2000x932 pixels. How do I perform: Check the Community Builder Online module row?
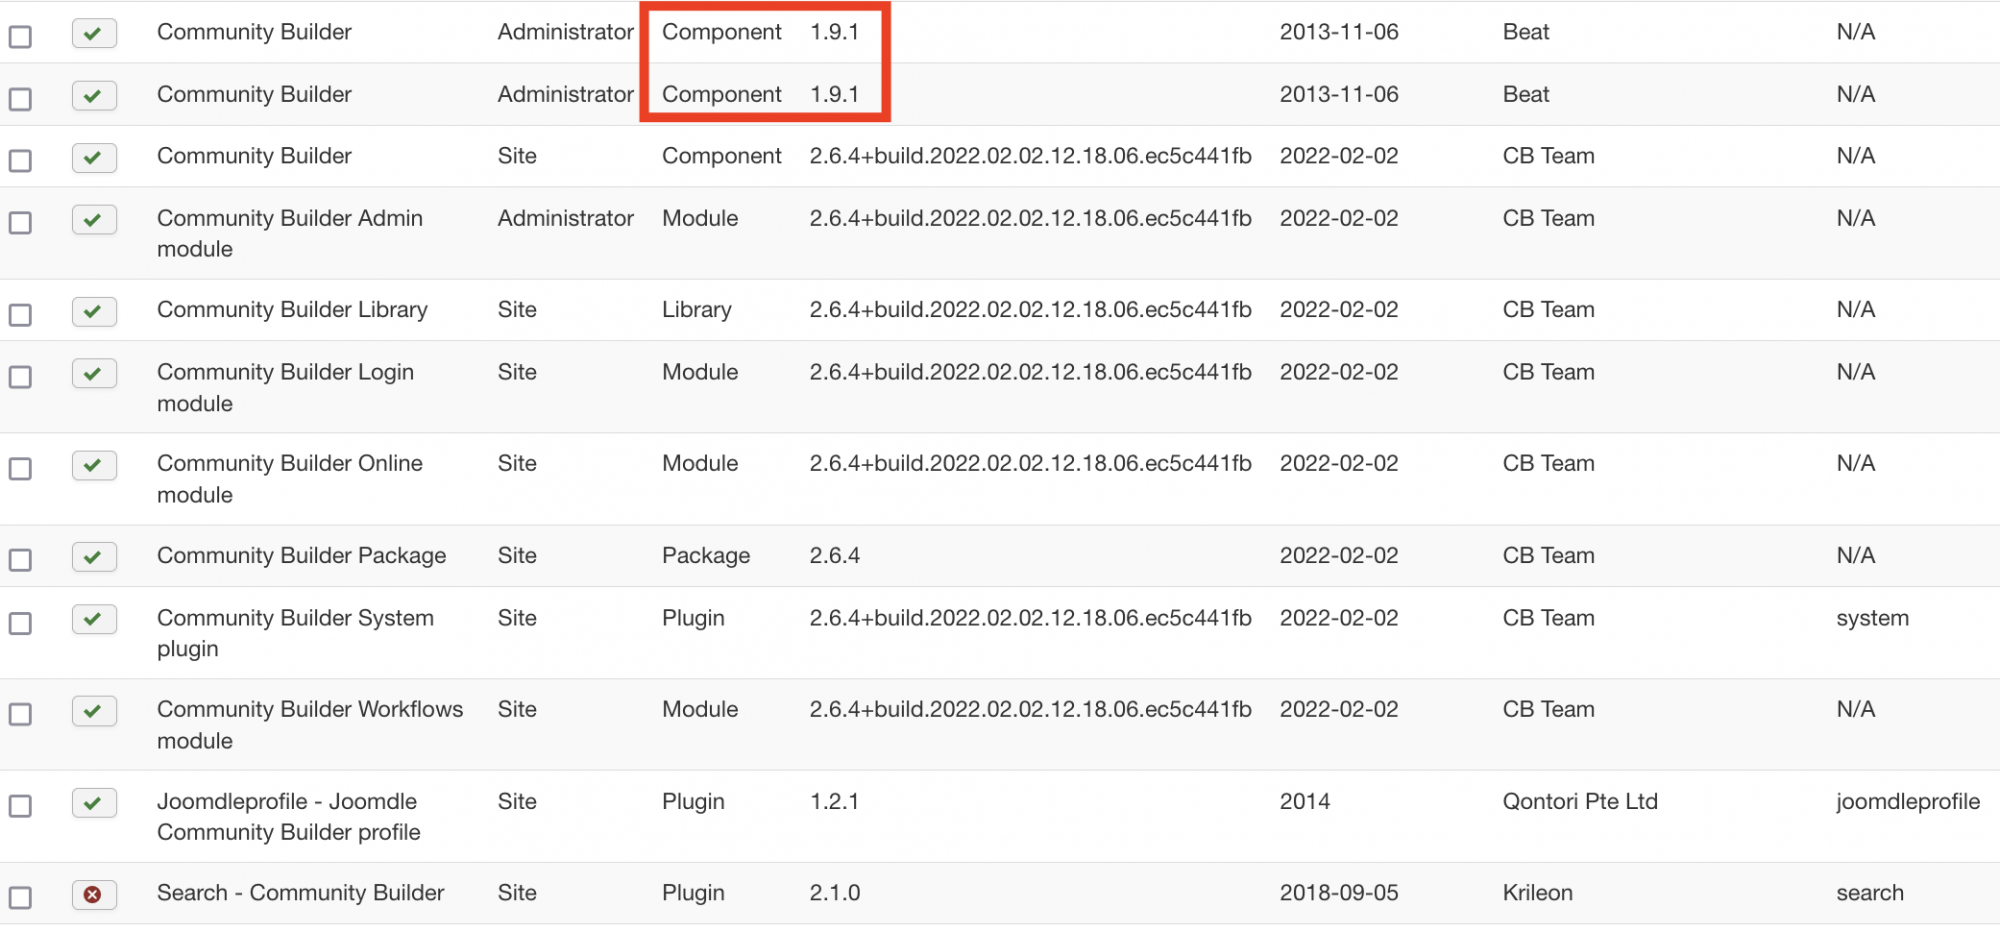pyautogui.click(x=20, y=469)
